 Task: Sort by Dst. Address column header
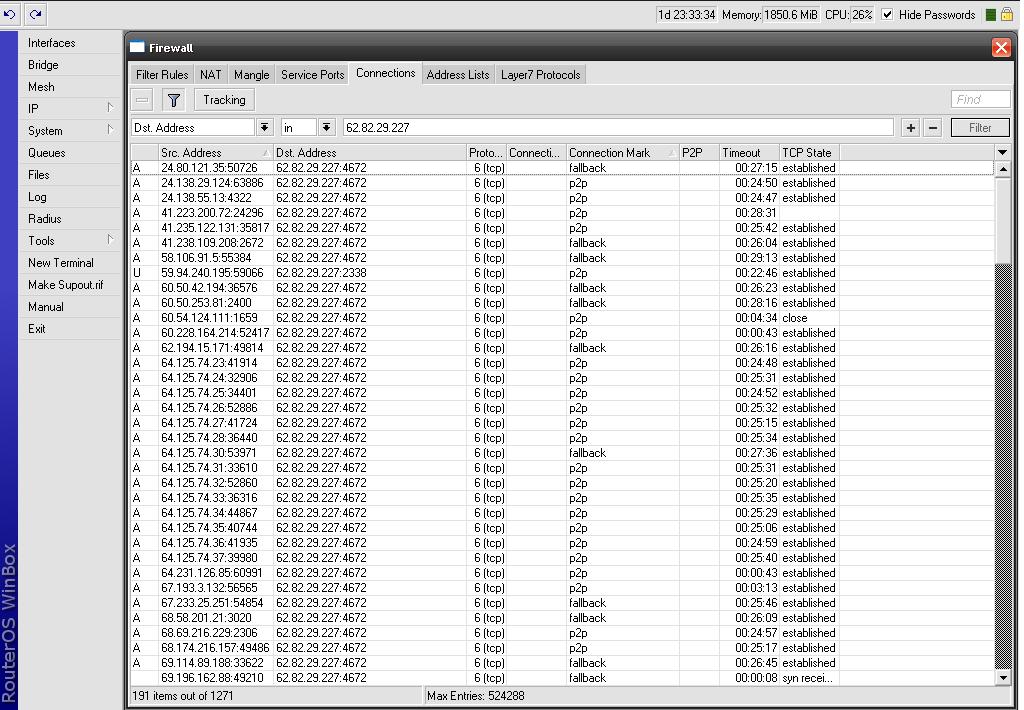370,152
